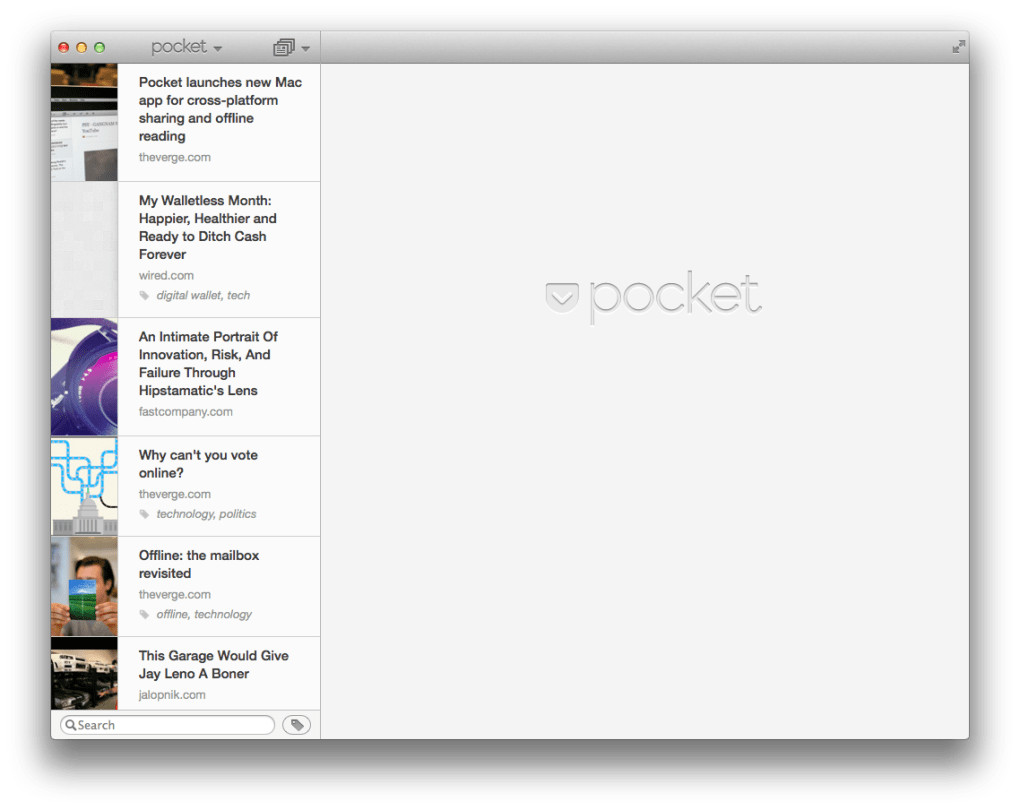Click the "offline, technology" tags

204,614
